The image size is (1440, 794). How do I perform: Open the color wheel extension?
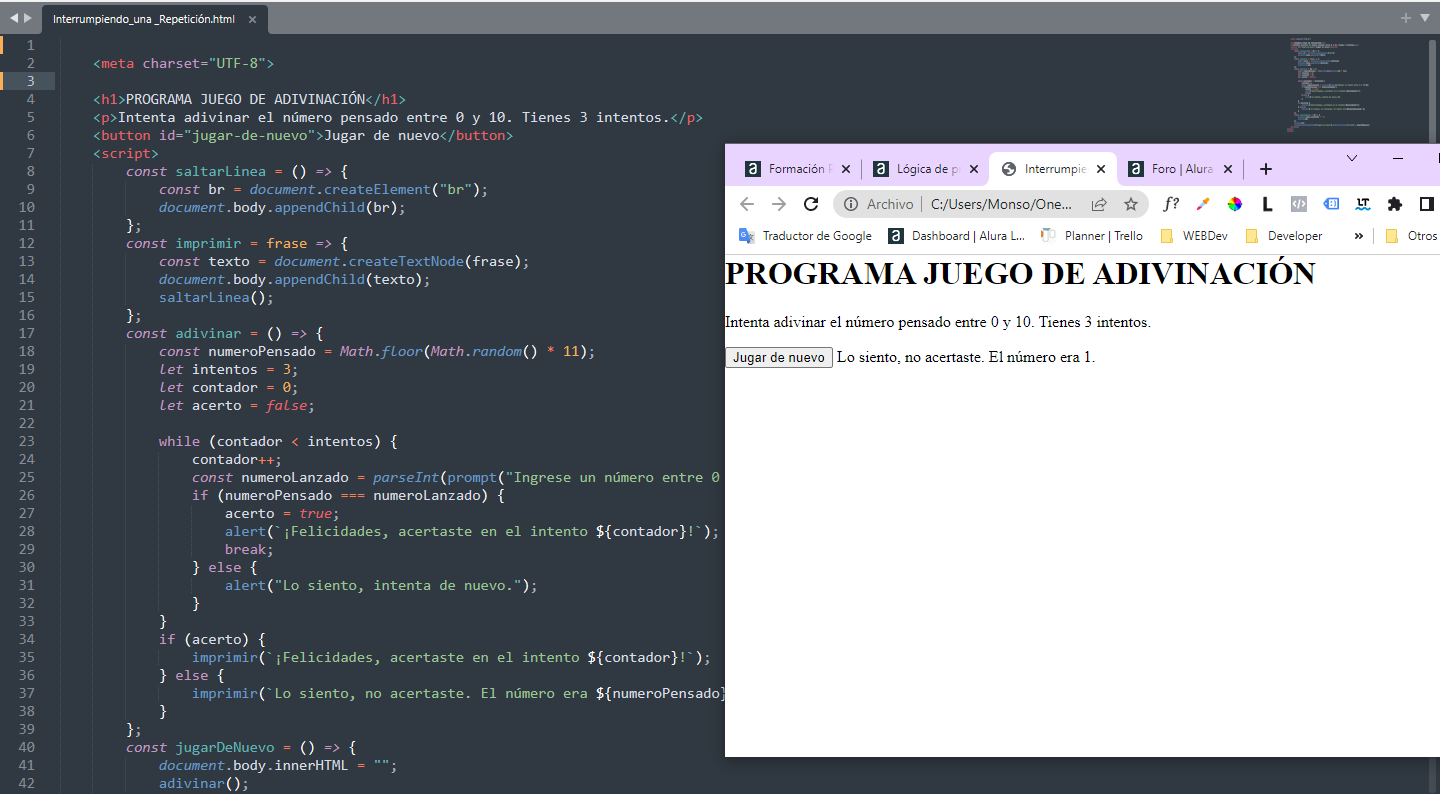1235,204
